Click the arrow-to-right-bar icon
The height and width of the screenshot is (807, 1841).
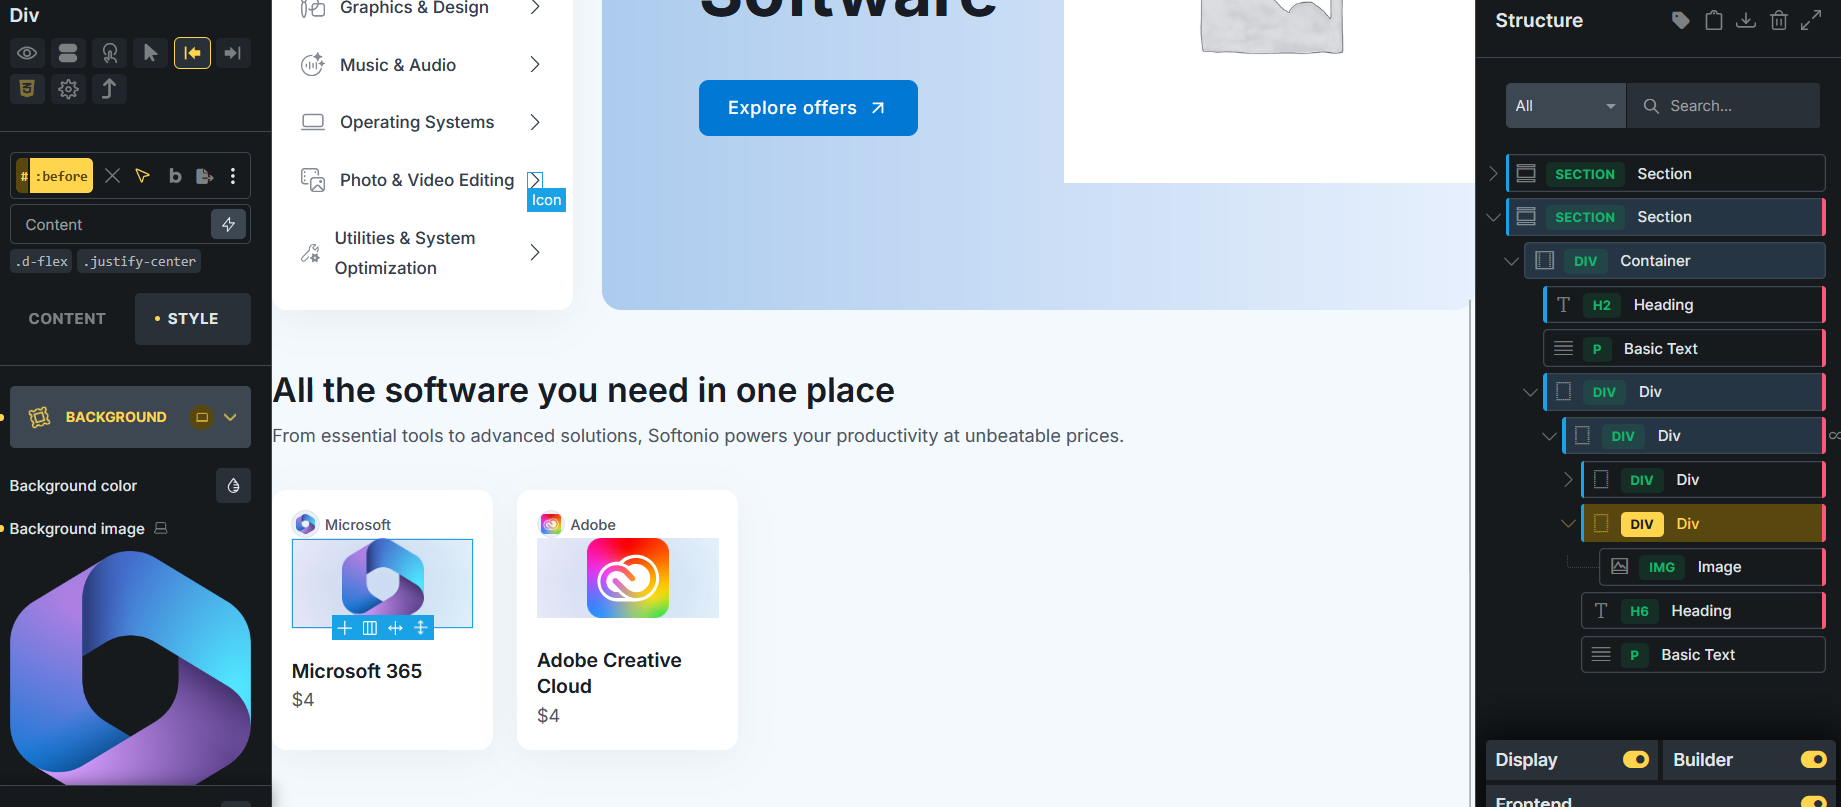(x=233, y=53)
